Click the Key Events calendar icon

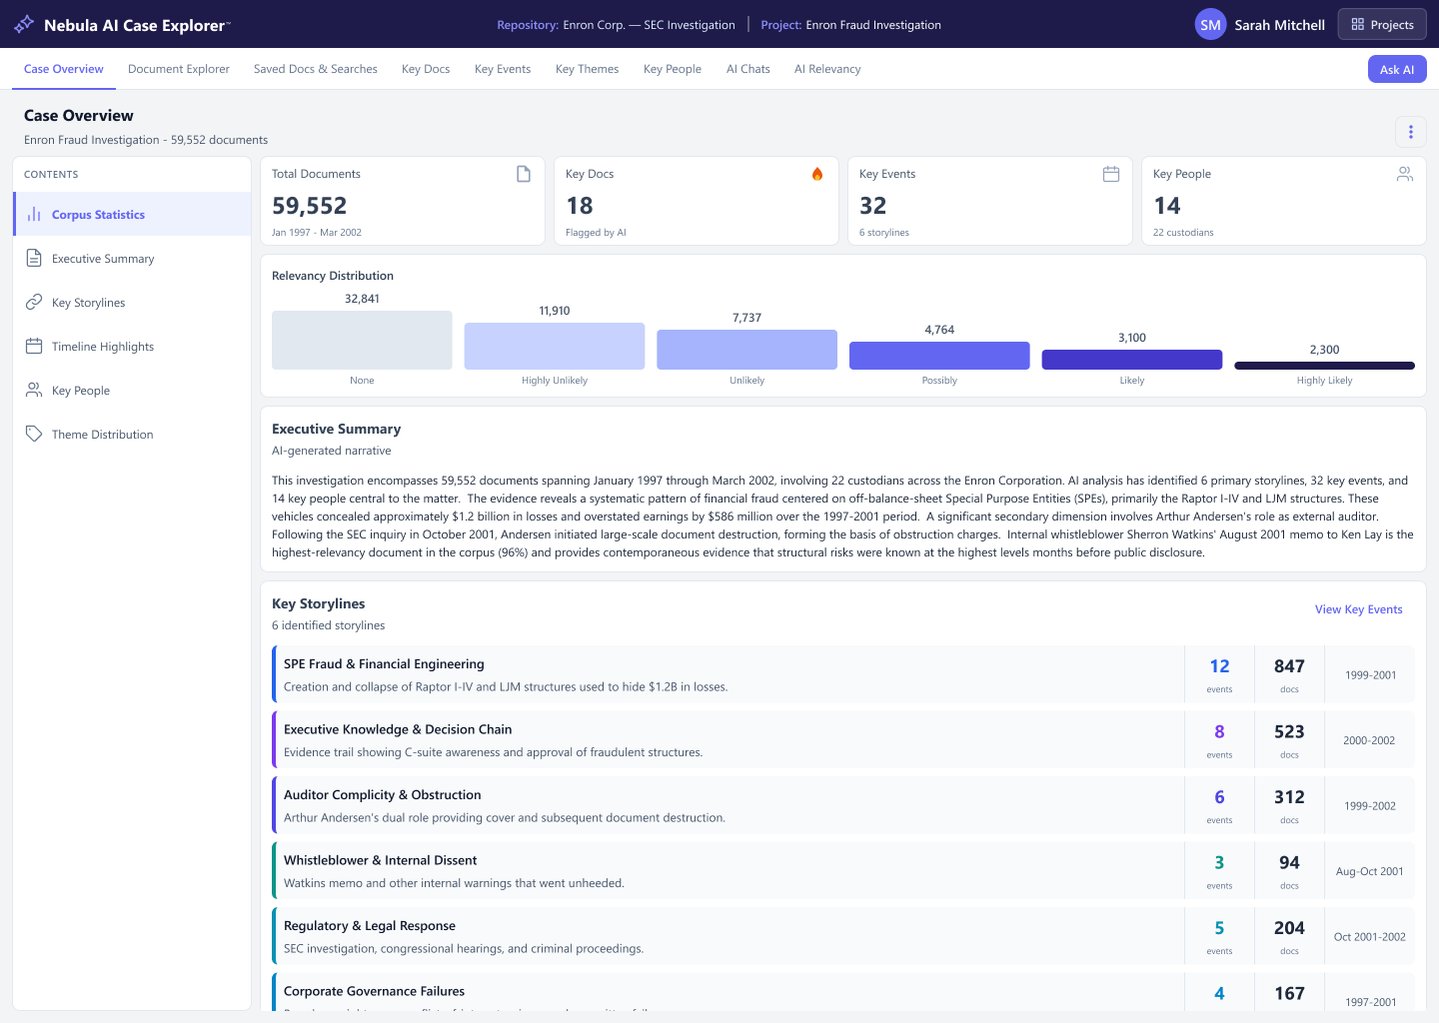point(1111,174)
